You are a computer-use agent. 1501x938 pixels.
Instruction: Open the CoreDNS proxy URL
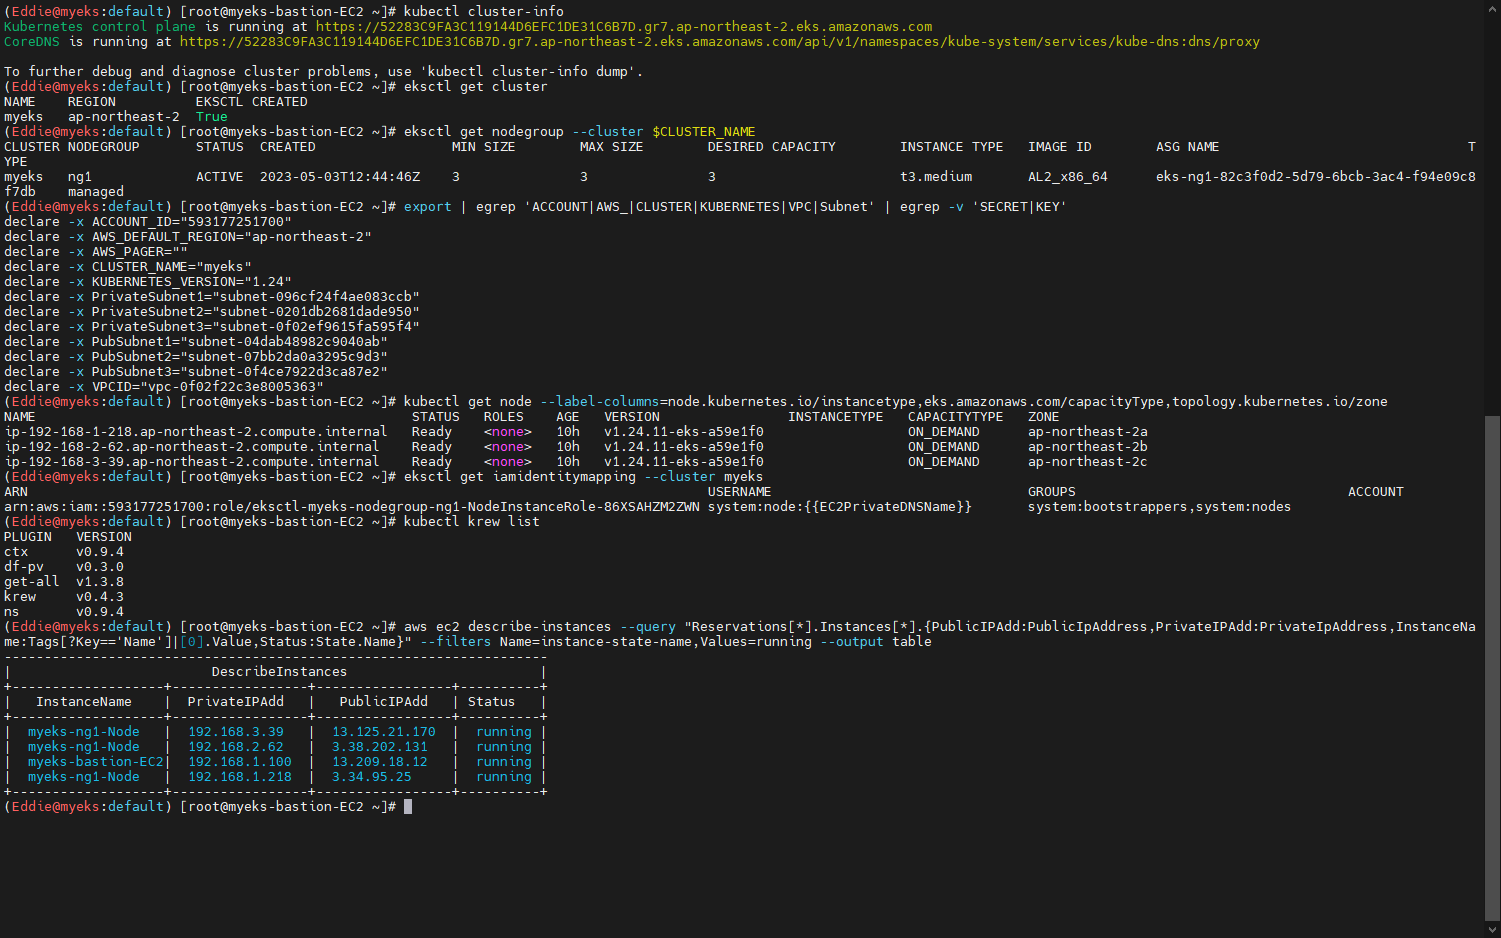coord(720,42)
